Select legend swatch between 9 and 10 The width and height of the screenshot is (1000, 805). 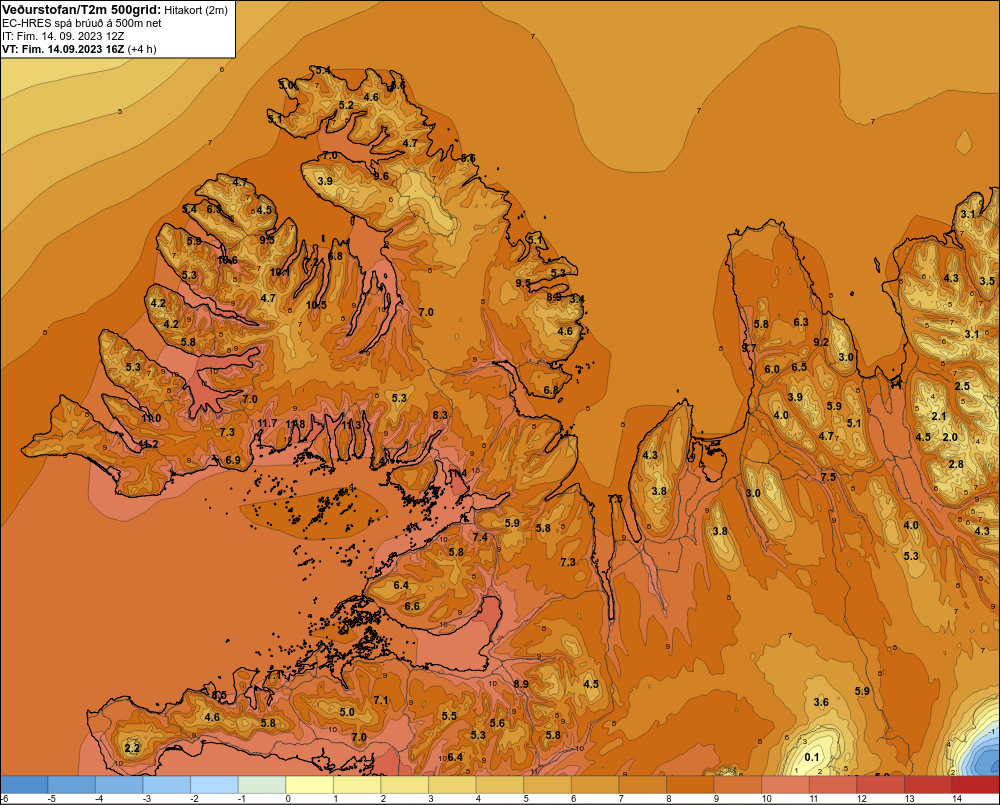tap(738, 784)
